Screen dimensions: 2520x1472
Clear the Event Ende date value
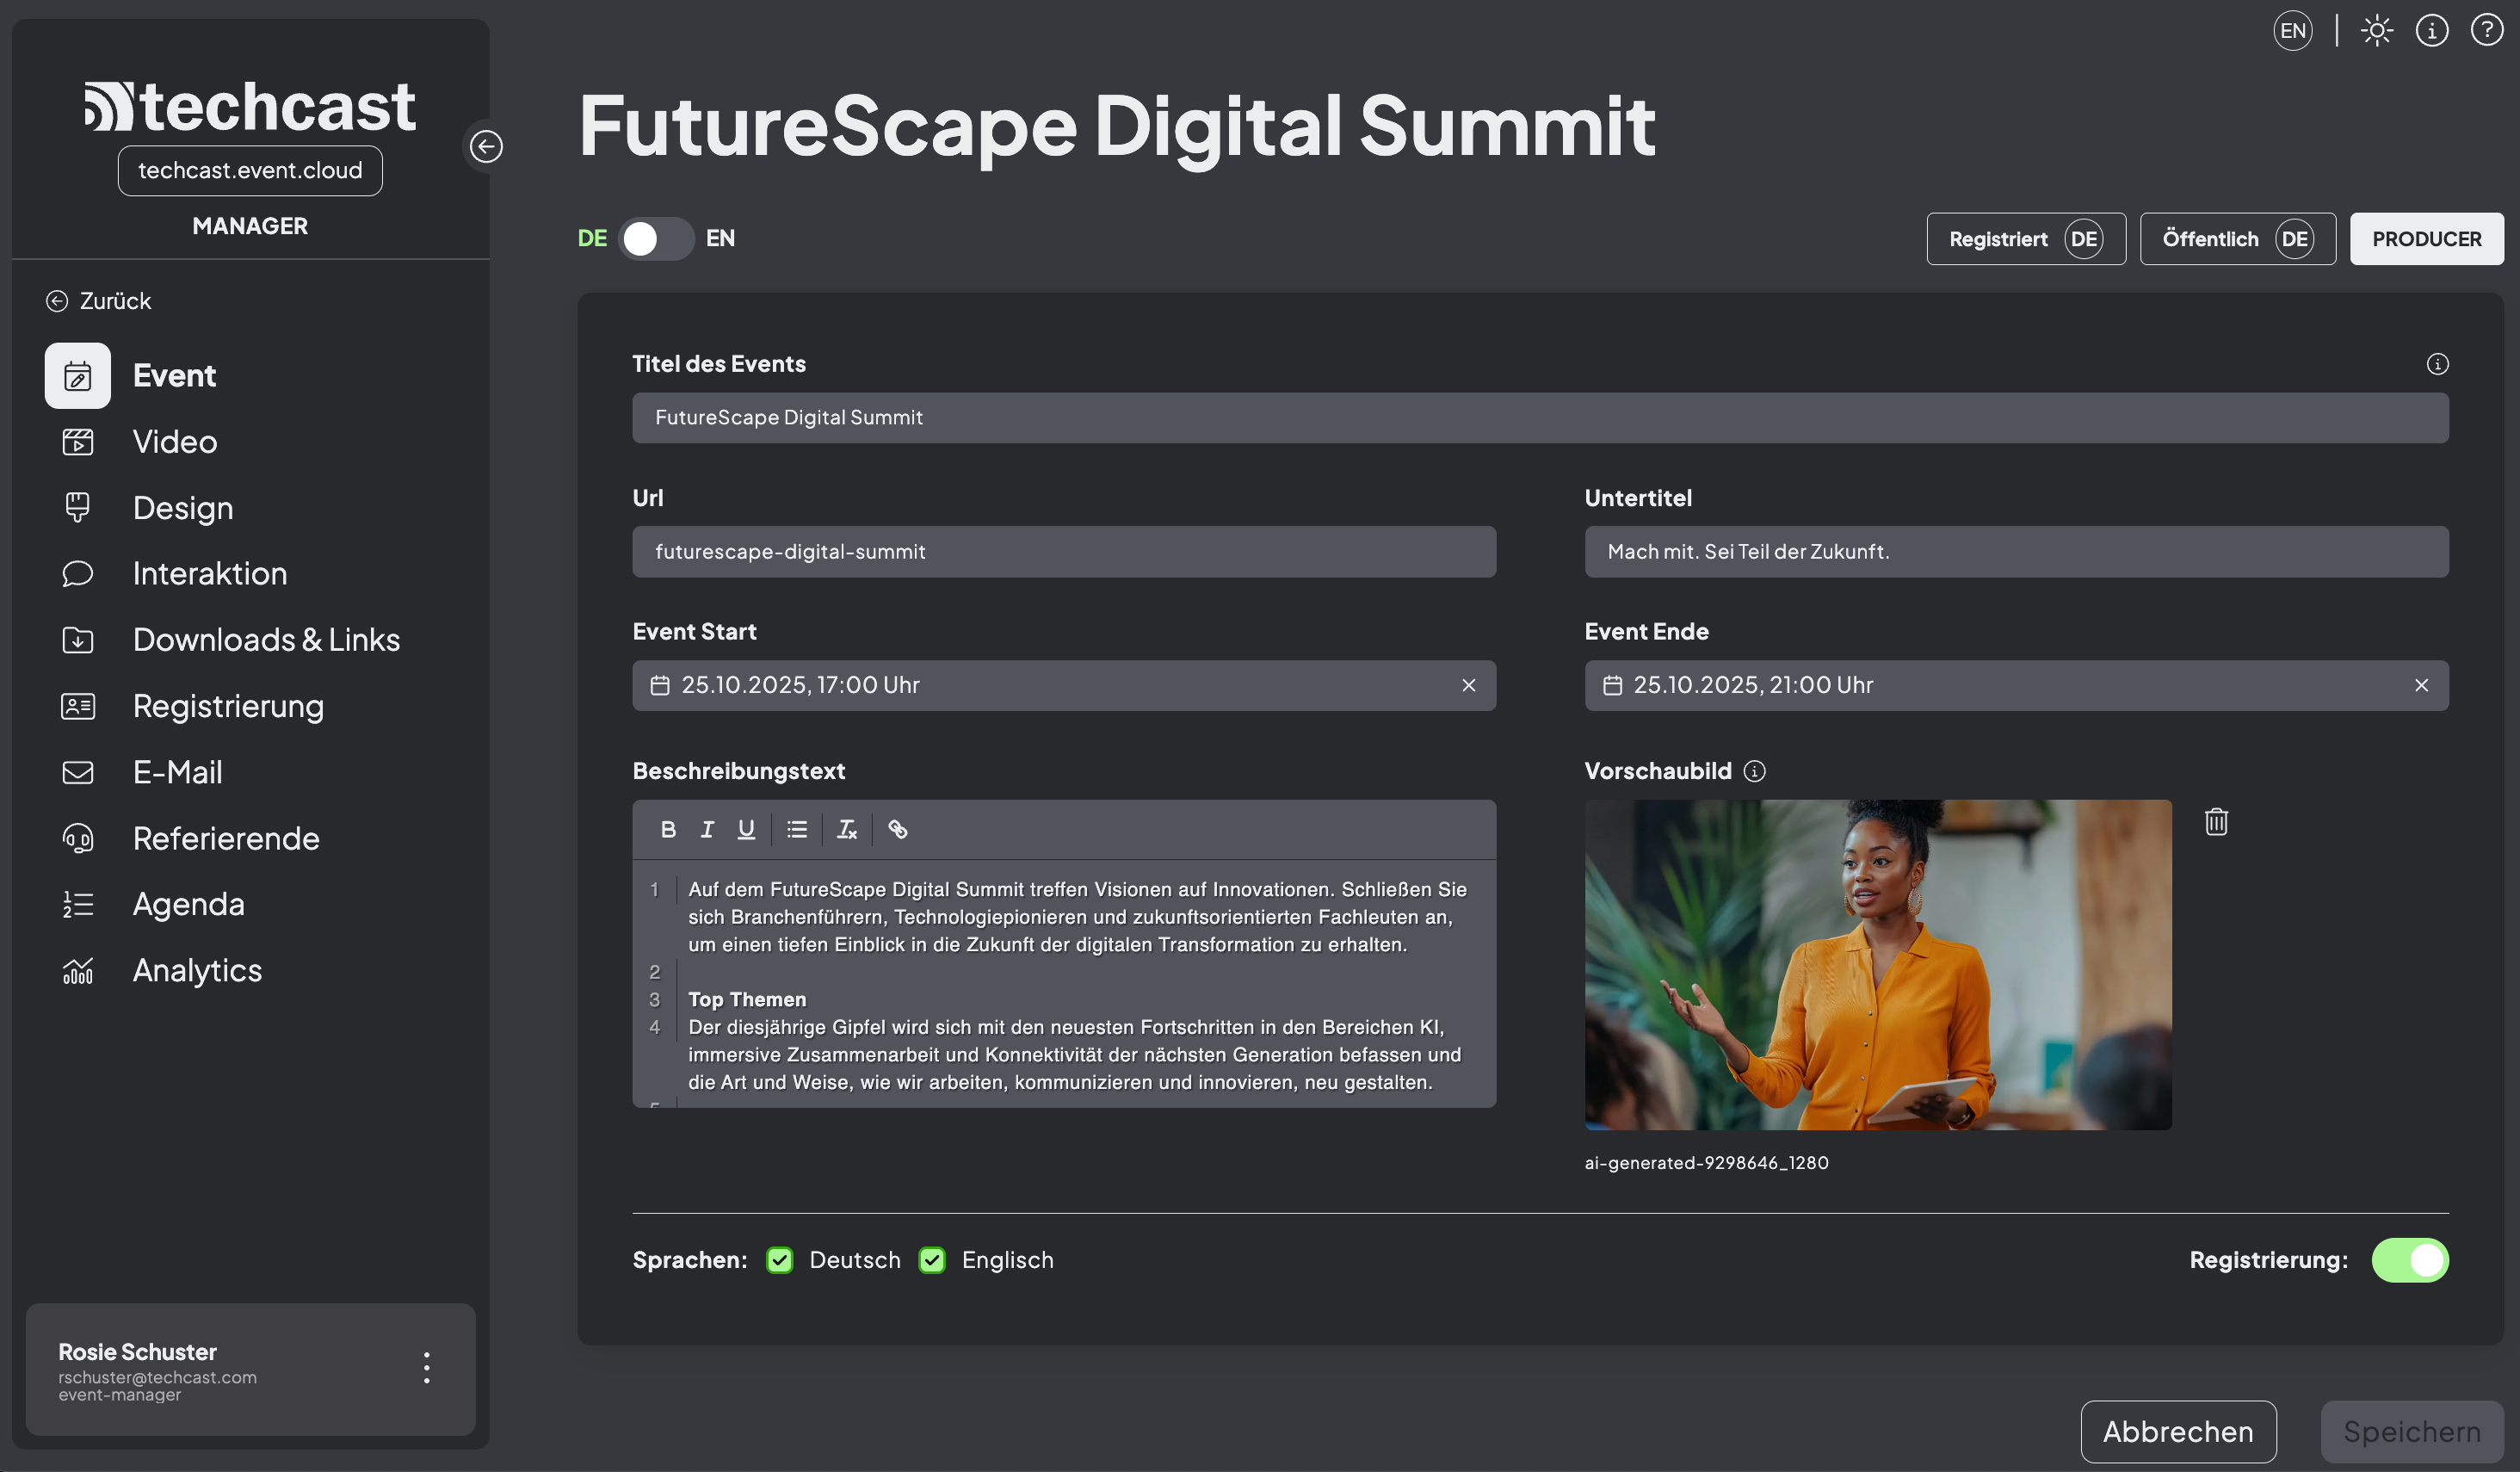(2420, 686)
